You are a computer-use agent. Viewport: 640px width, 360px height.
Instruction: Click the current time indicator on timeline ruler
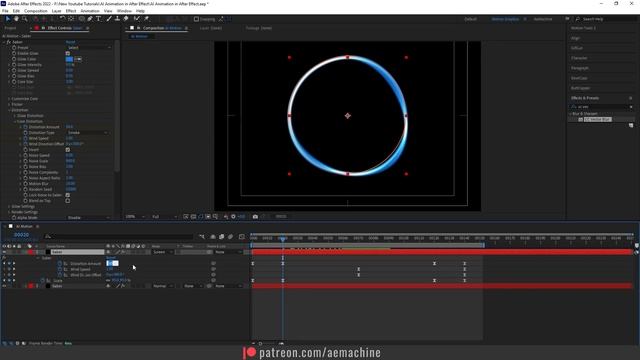[282, 238]
